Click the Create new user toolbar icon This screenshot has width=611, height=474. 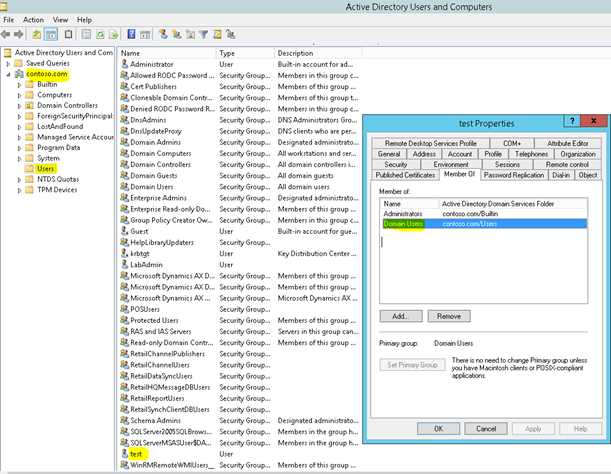165,34
